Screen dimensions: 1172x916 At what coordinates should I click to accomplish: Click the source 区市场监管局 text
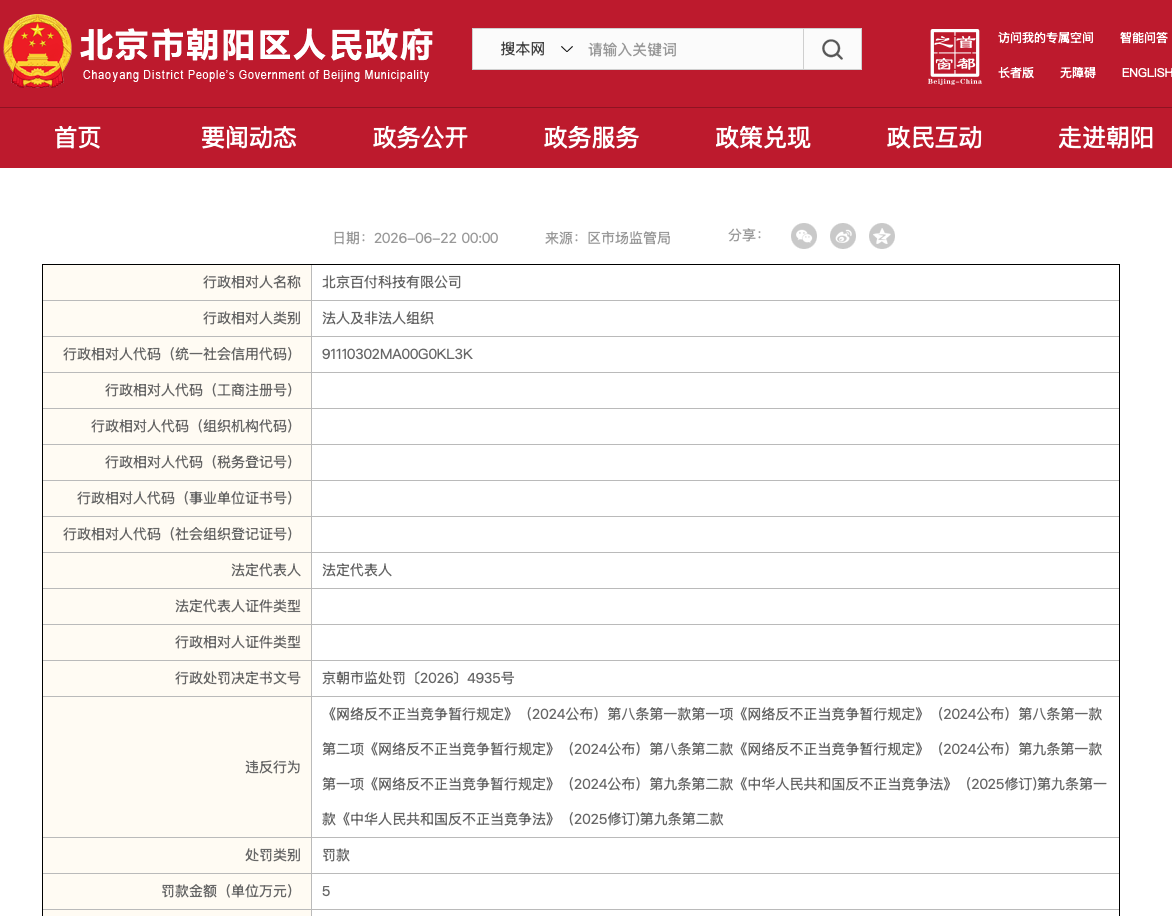(x=629, y=238)
